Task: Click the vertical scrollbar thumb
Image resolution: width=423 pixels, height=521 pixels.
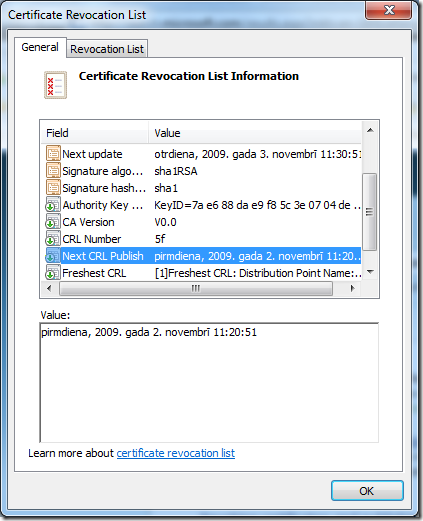Action: [x=370, y=212]
